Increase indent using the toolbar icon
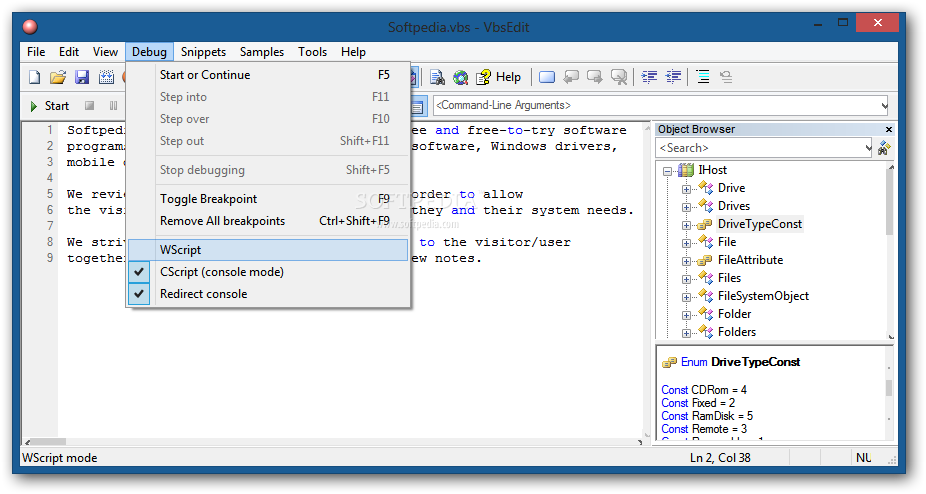The image size is (926, 494). coord(649,77)
